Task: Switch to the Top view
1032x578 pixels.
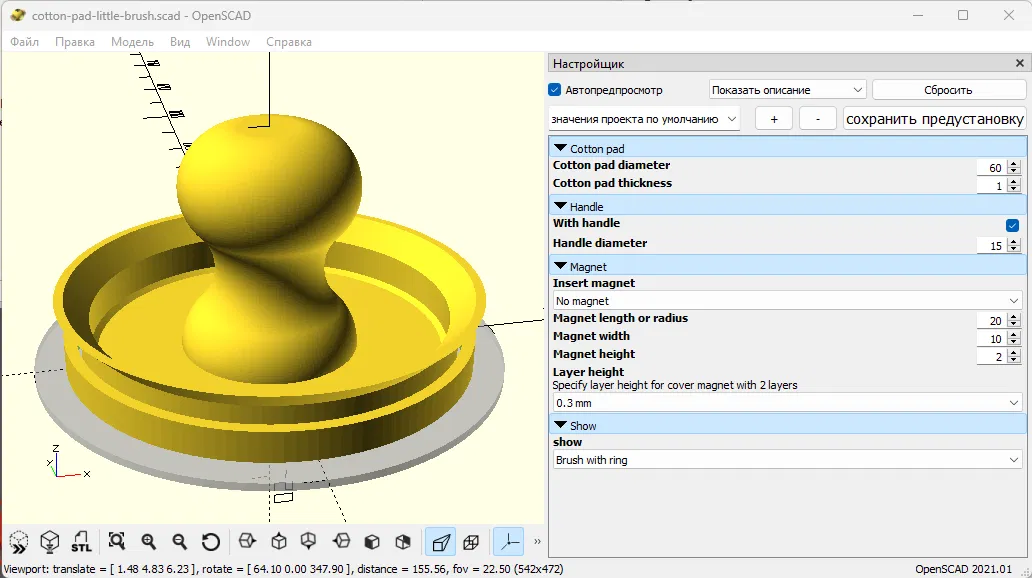Action: click(279, 542)
